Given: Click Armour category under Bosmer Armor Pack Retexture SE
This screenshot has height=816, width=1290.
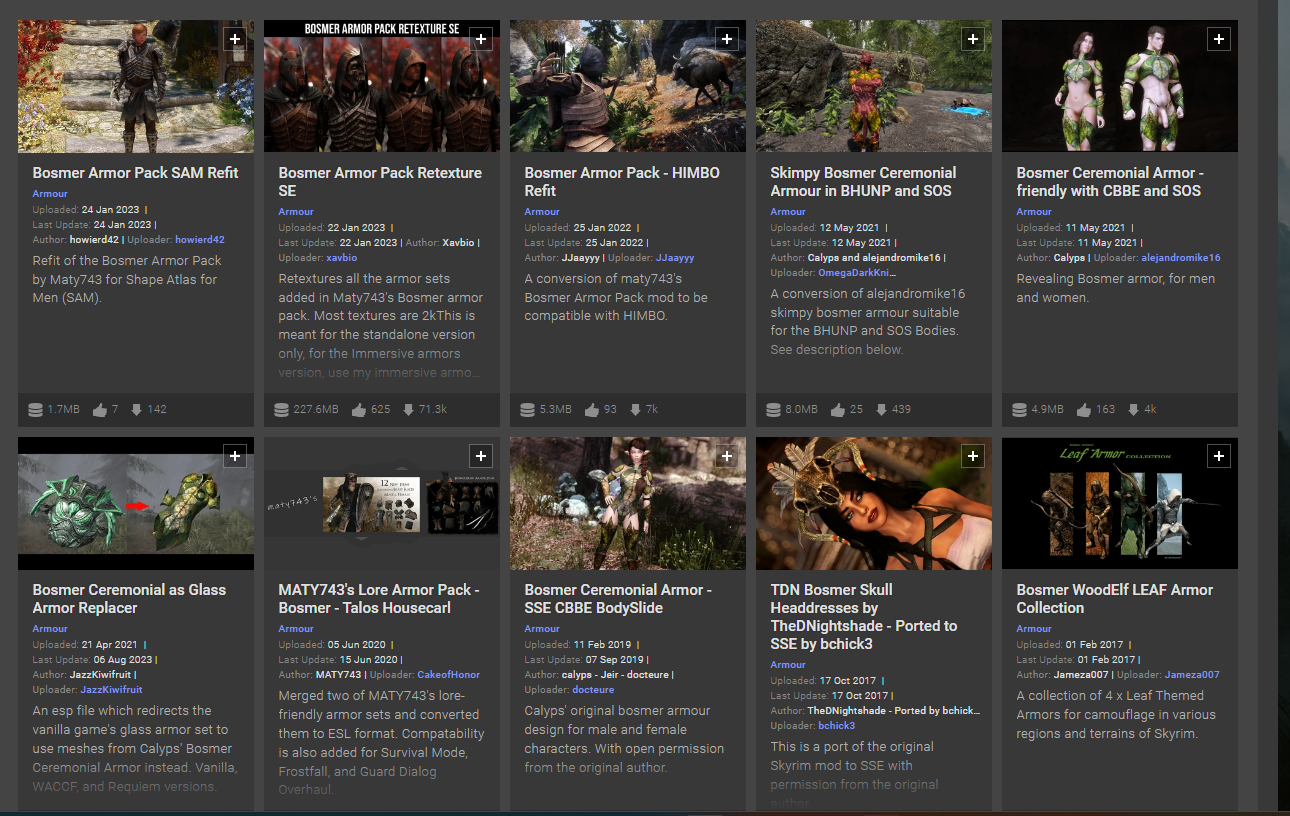Looking at the screenshot, I should coord(296,212).
